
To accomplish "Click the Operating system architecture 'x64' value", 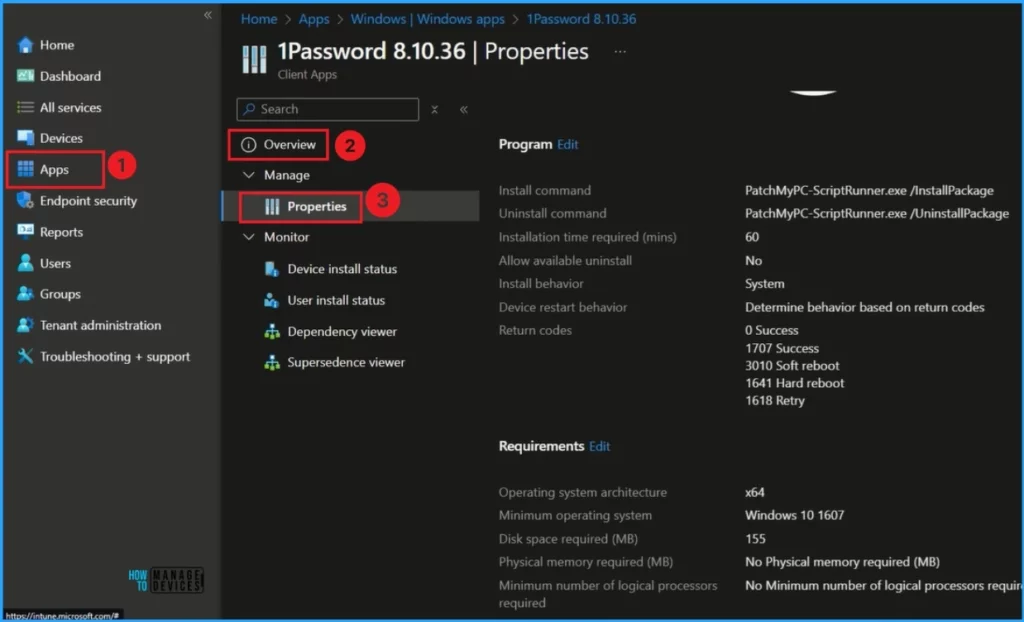I will tap(754, 493).
